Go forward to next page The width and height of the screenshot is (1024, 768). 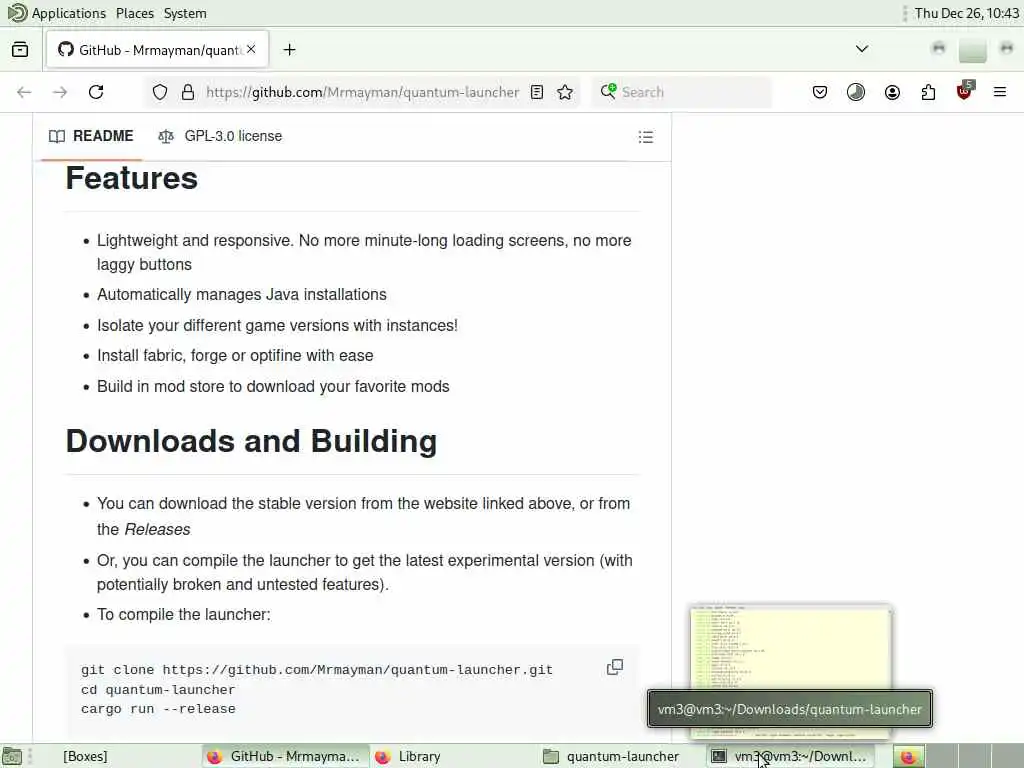60,92
